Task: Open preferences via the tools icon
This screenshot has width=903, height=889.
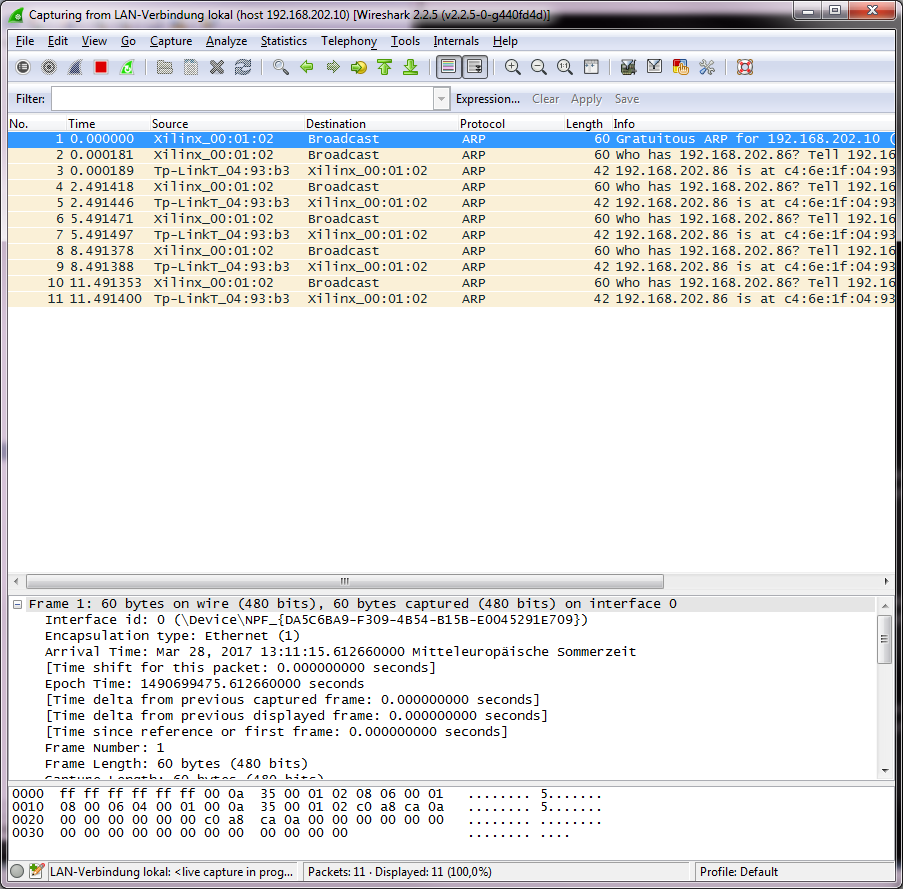Action: coord(707,67)
